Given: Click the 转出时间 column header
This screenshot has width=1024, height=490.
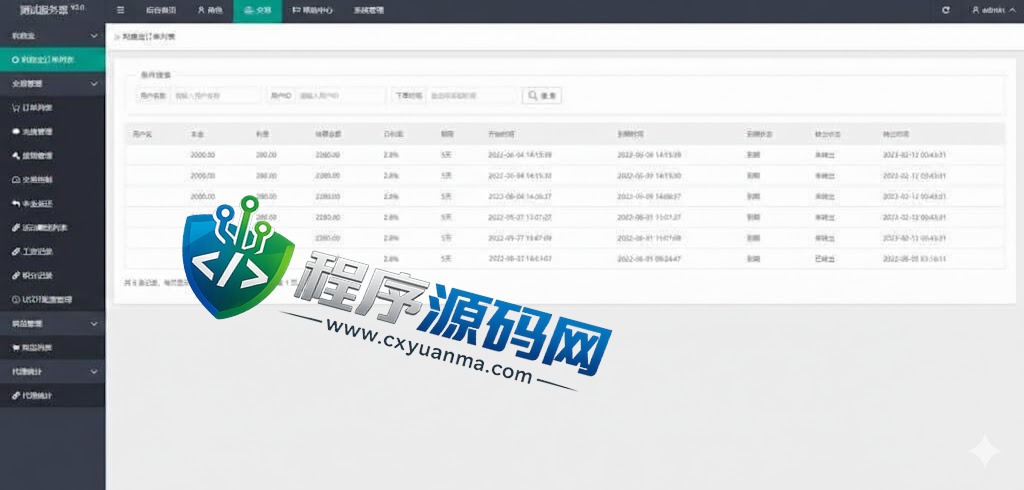Looking at the screenshot, I should [896, 134].
